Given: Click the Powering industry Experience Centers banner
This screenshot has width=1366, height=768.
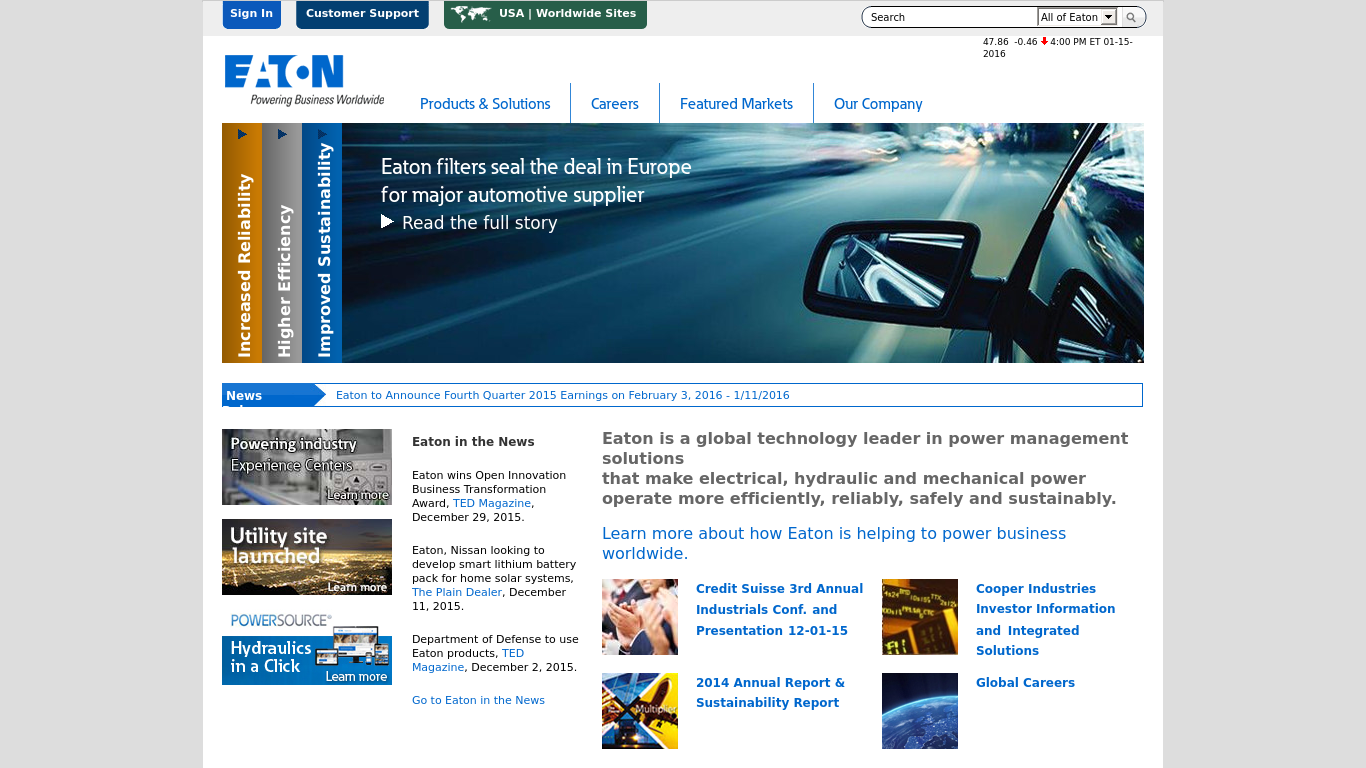Looking at the screenshot, I should [307, 467].
